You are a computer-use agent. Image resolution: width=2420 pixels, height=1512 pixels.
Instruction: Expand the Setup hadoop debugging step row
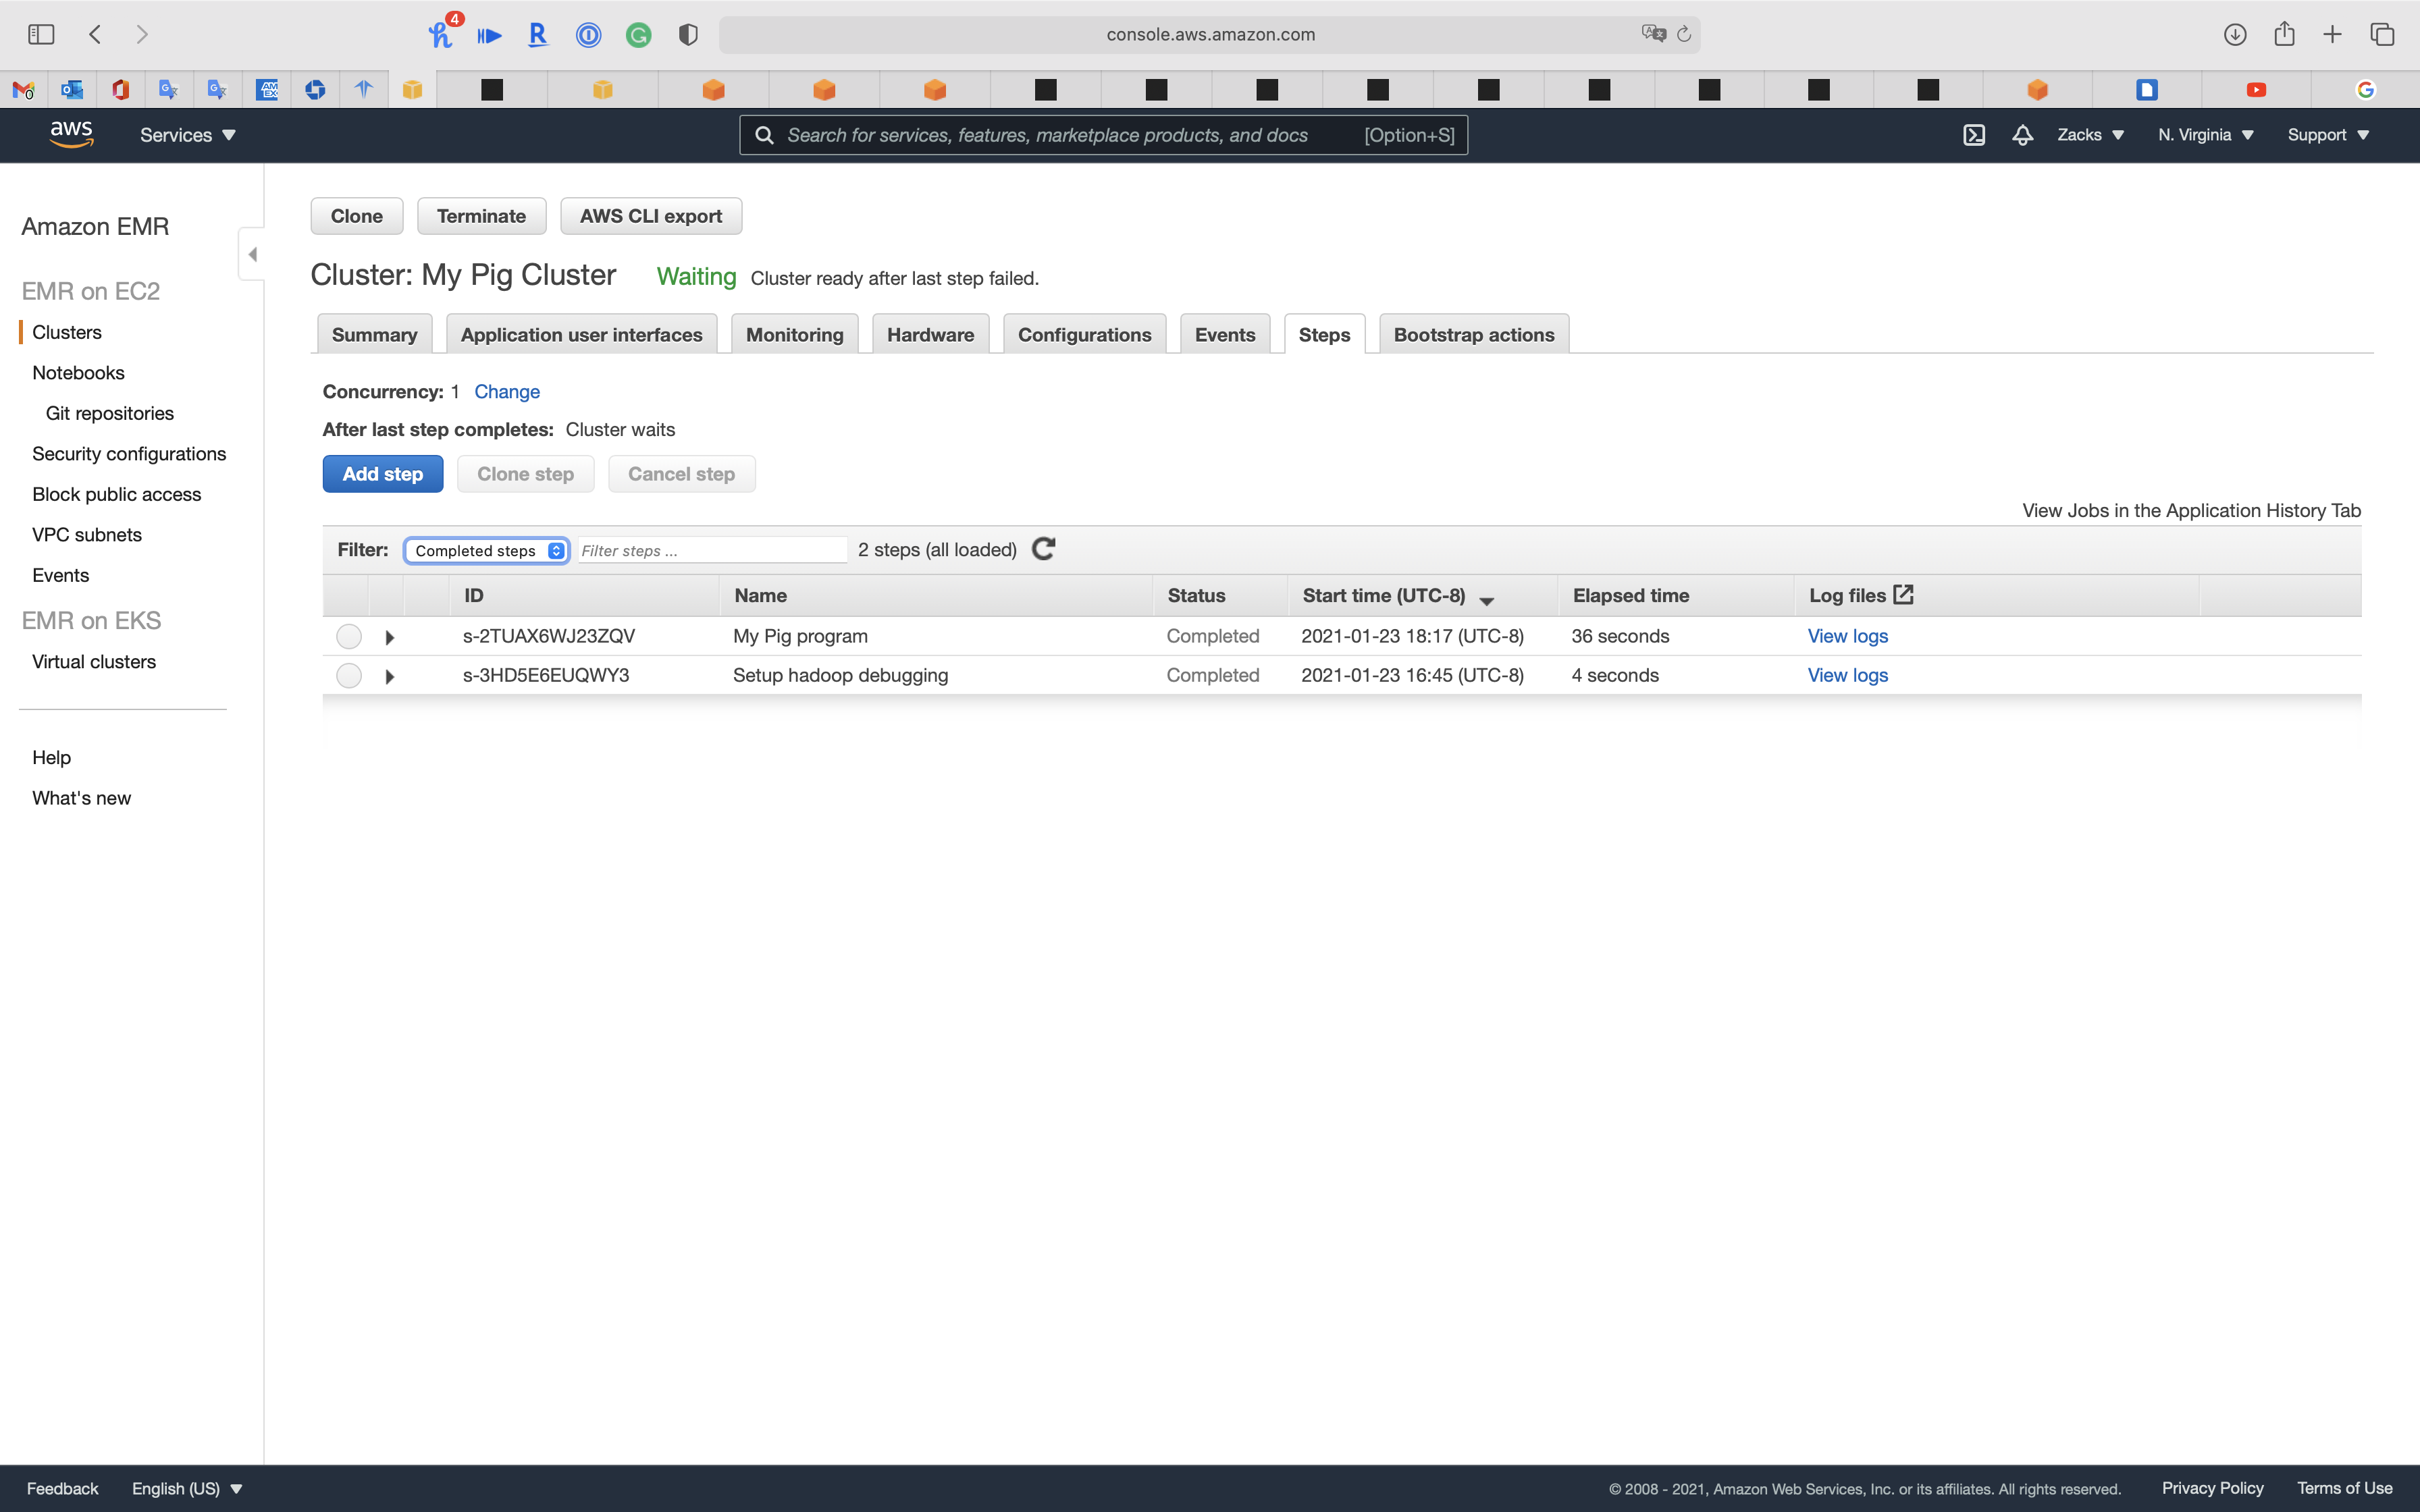(390, 677)
